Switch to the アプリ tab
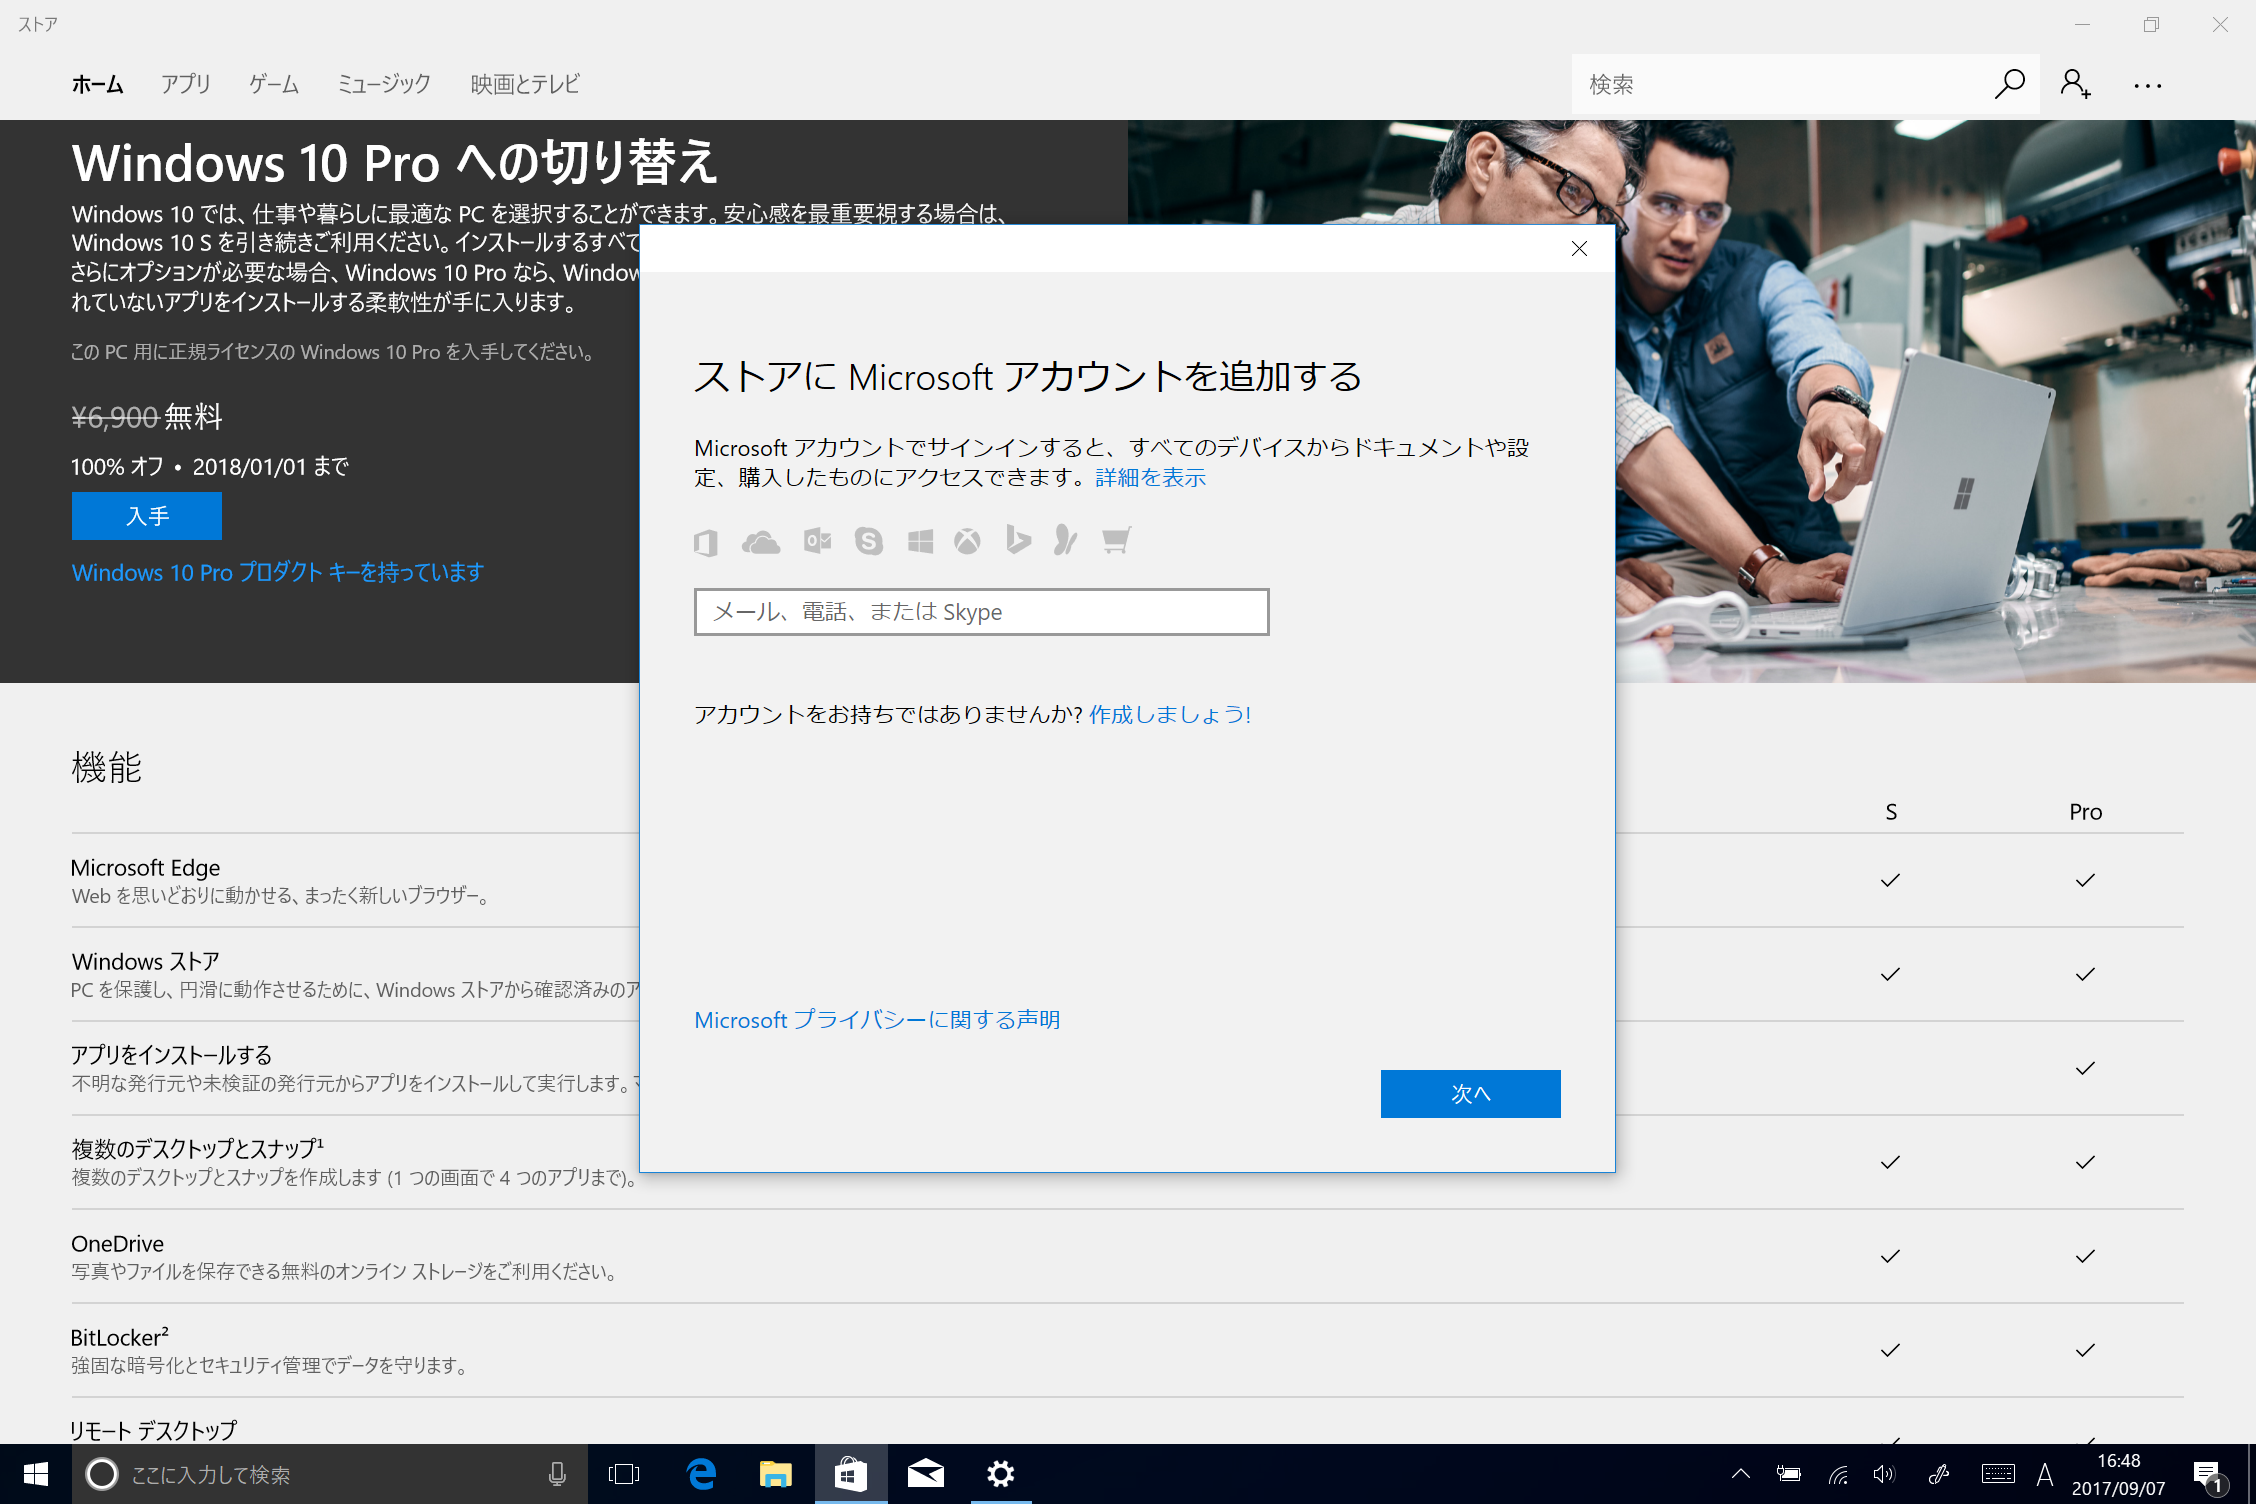Screen dimensions: 2256x1504 coord(185,84)
